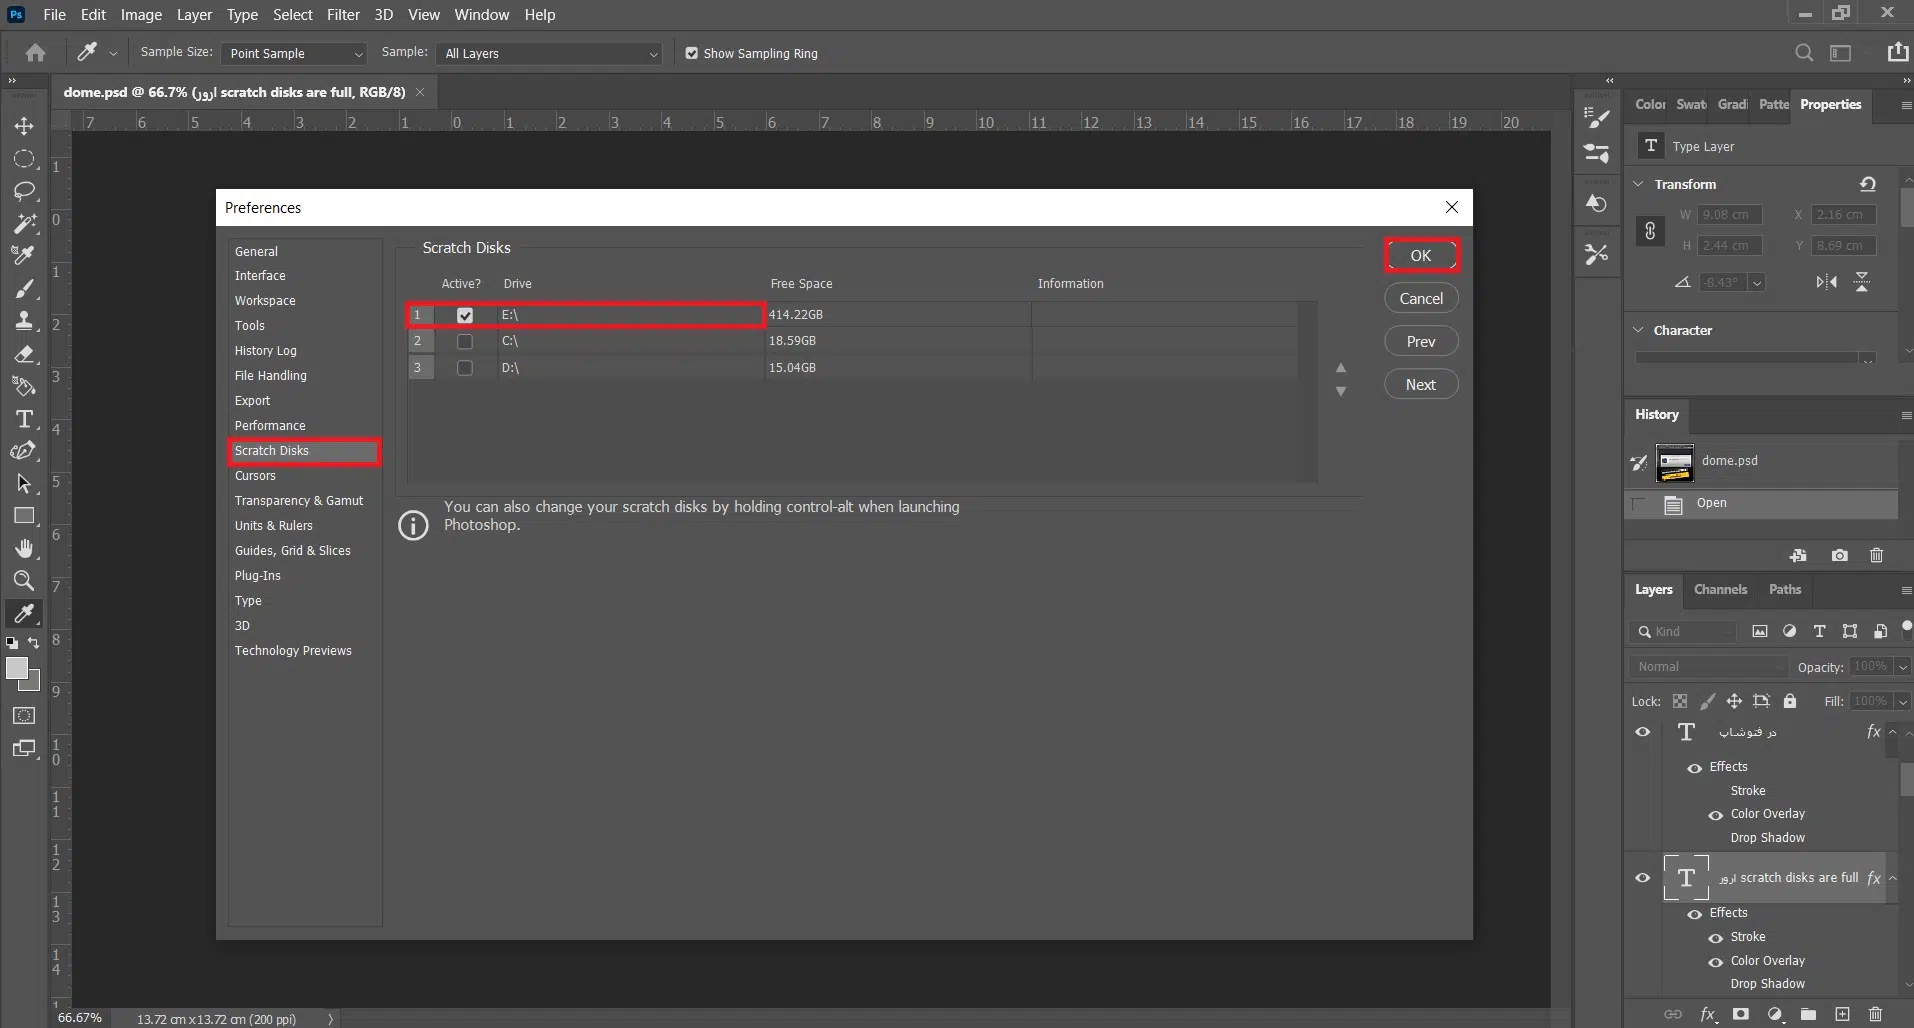Select the Hand tool
1914x1028 pixels.
click(24, 549)
